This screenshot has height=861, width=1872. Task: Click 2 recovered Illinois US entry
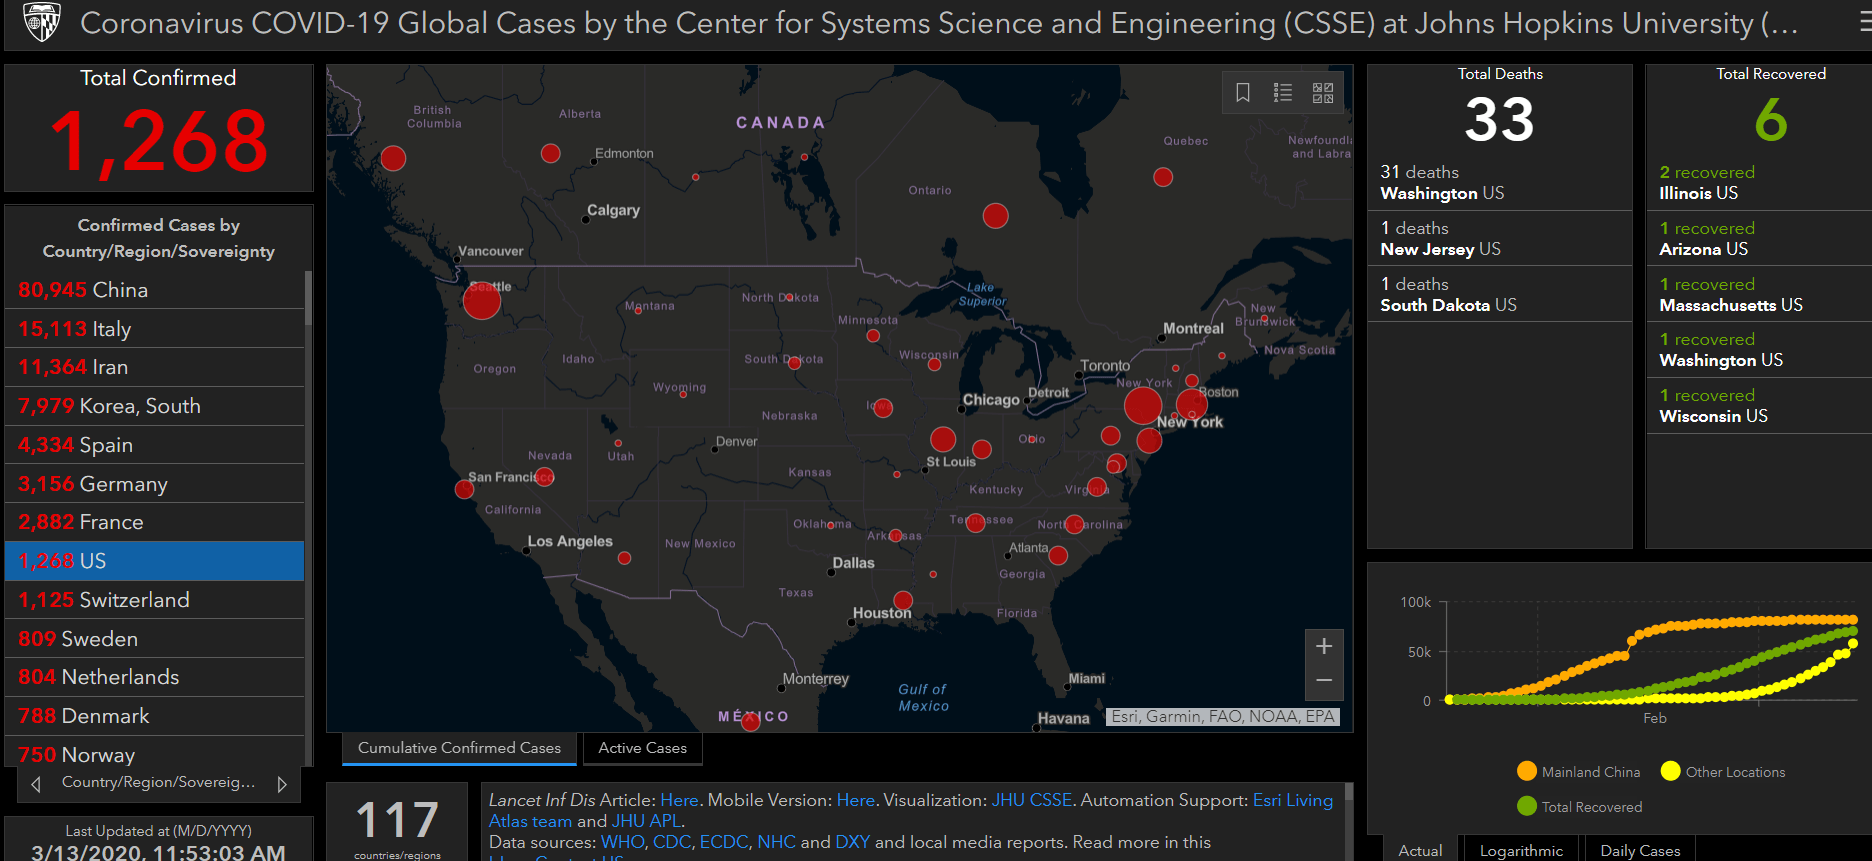[1759, 182]
